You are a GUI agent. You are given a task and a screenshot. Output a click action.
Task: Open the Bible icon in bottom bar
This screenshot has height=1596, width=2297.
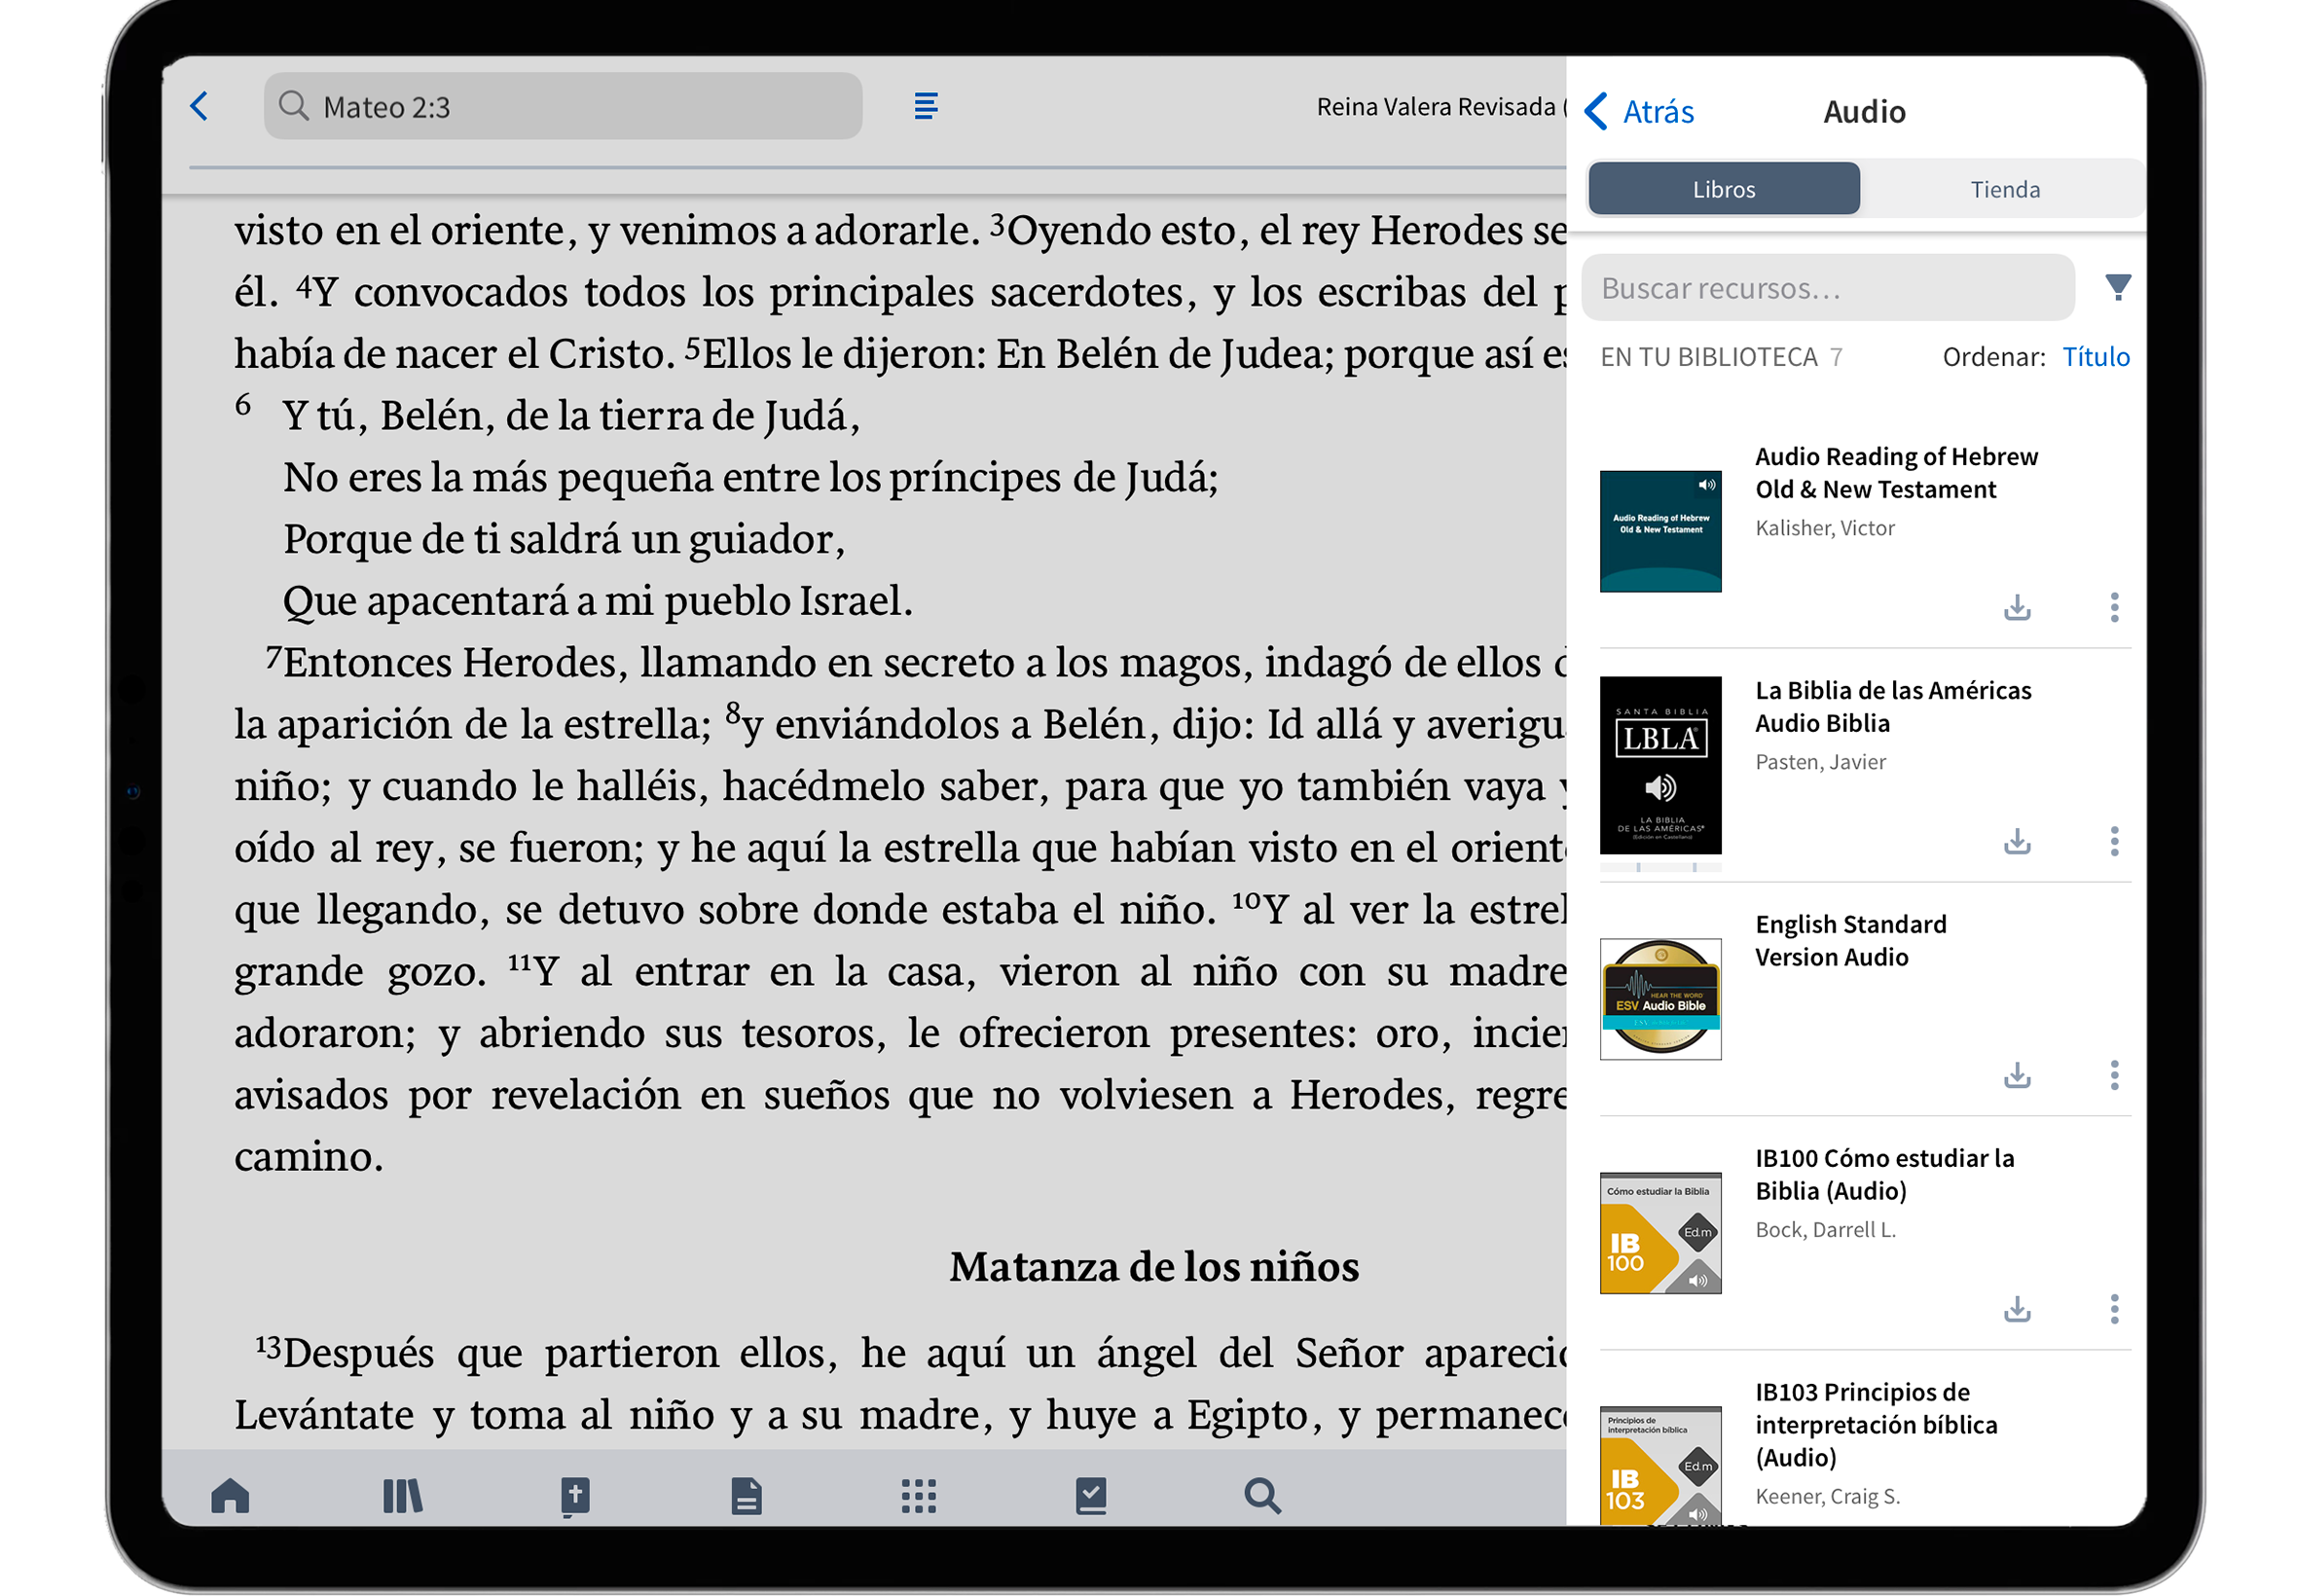pos(574,1497)
